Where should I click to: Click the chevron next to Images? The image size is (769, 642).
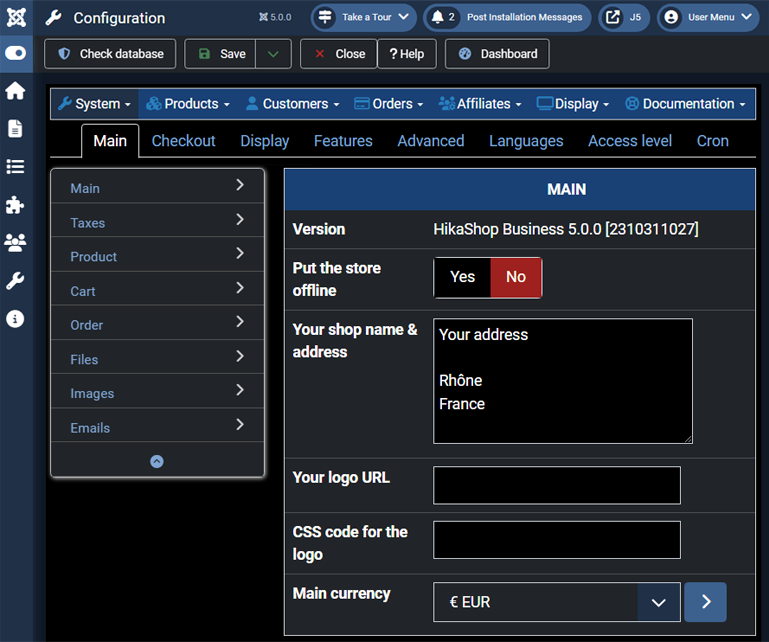(240, 390)
